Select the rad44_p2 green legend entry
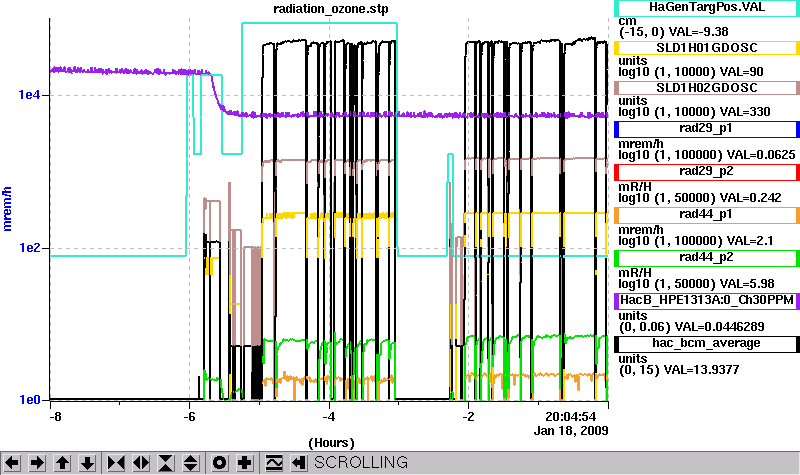Screen dimensions: 800x475 pyautogui.click(x=707, y=258)
